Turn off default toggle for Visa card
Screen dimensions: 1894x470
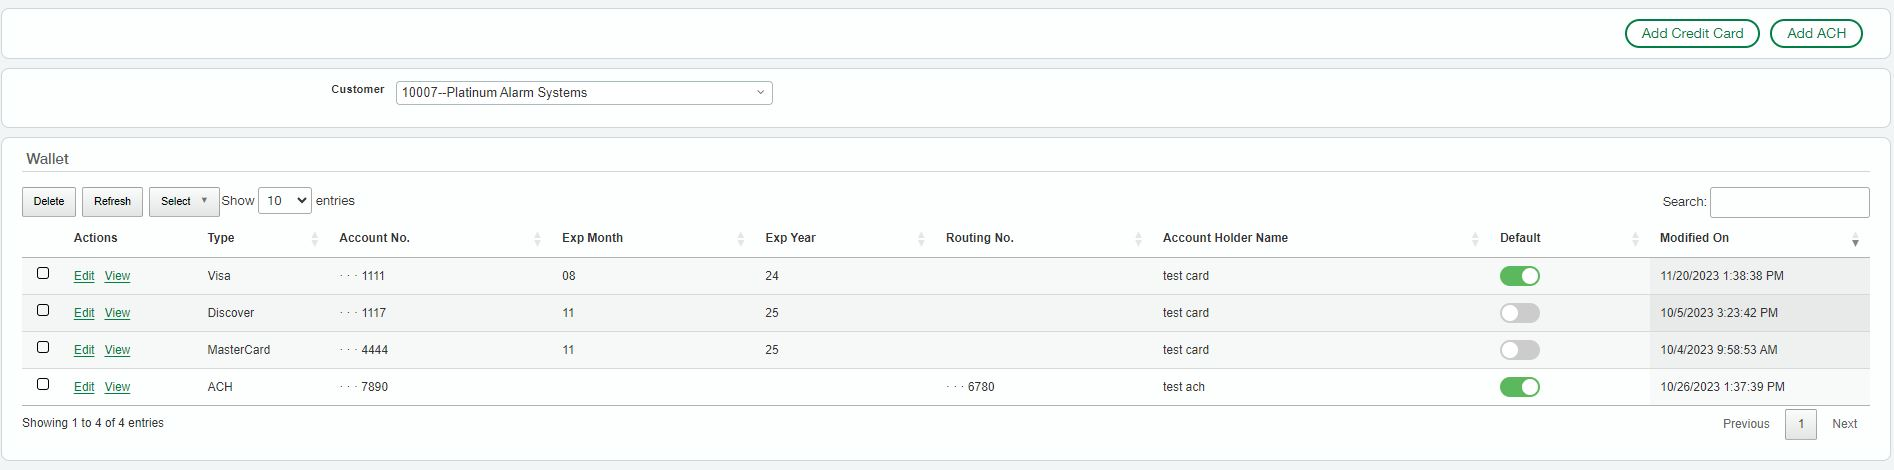click(1519, 276)
